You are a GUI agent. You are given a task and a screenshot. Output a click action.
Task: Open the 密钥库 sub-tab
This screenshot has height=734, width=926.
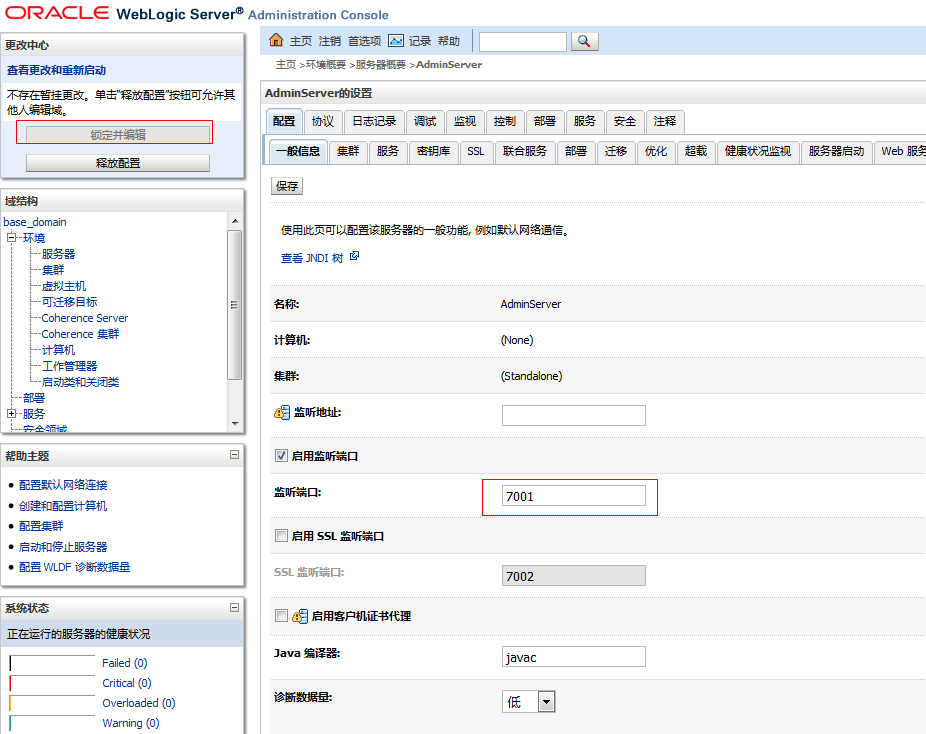[x=433, y=152]
